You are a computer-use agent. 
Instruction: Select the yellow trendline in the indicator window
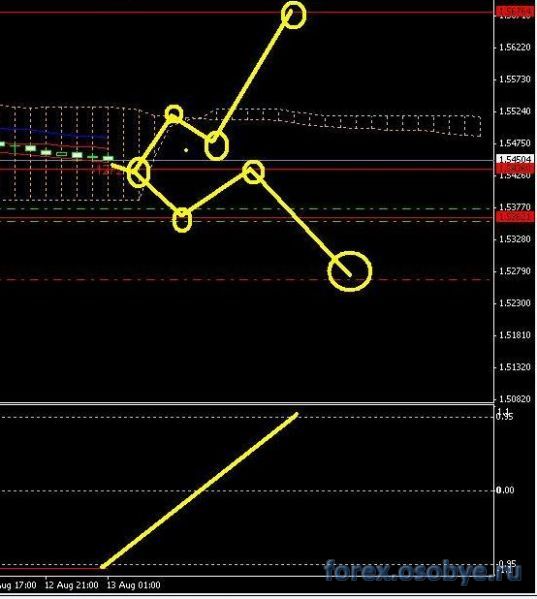[199, 490]
